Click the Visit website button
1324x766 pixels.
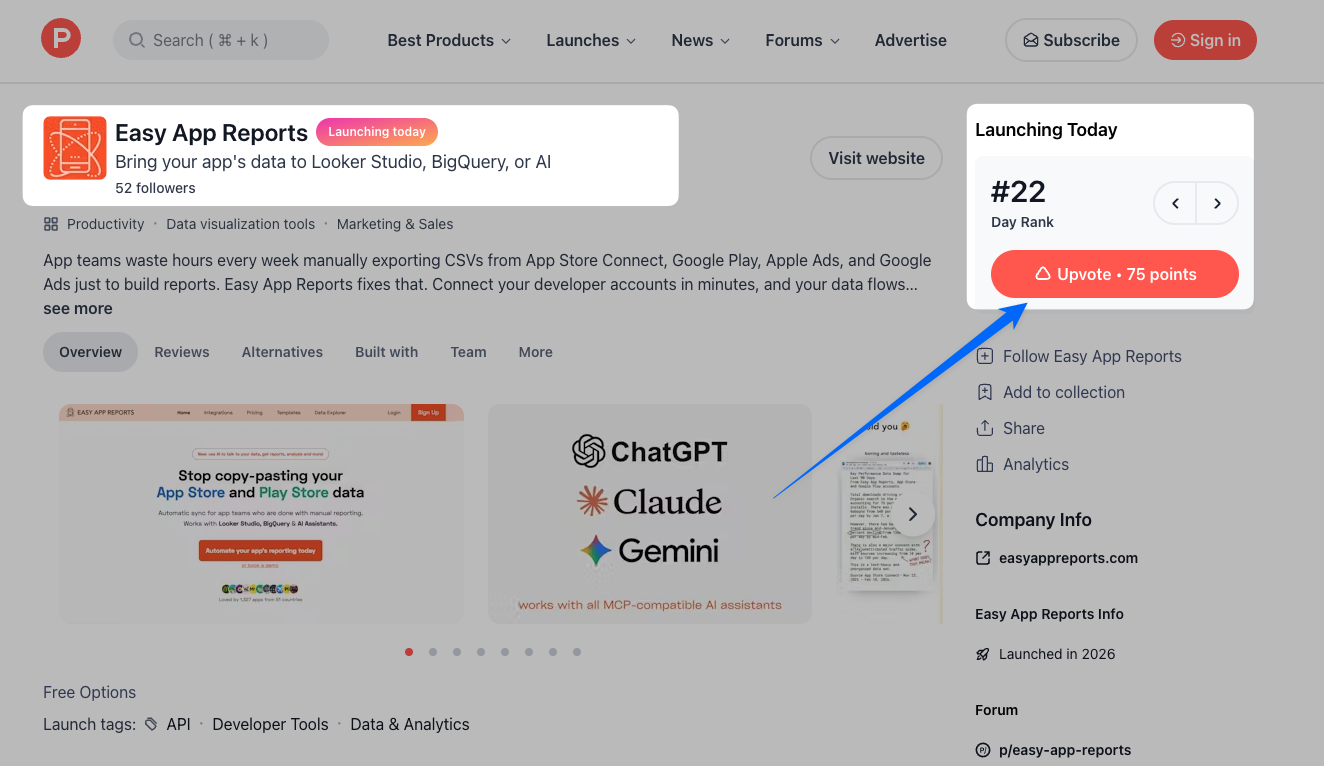(876, 158)
